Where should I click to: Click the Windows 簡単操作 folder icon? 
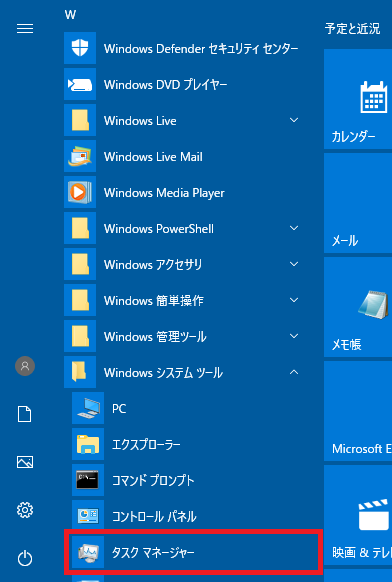[80, 300]
